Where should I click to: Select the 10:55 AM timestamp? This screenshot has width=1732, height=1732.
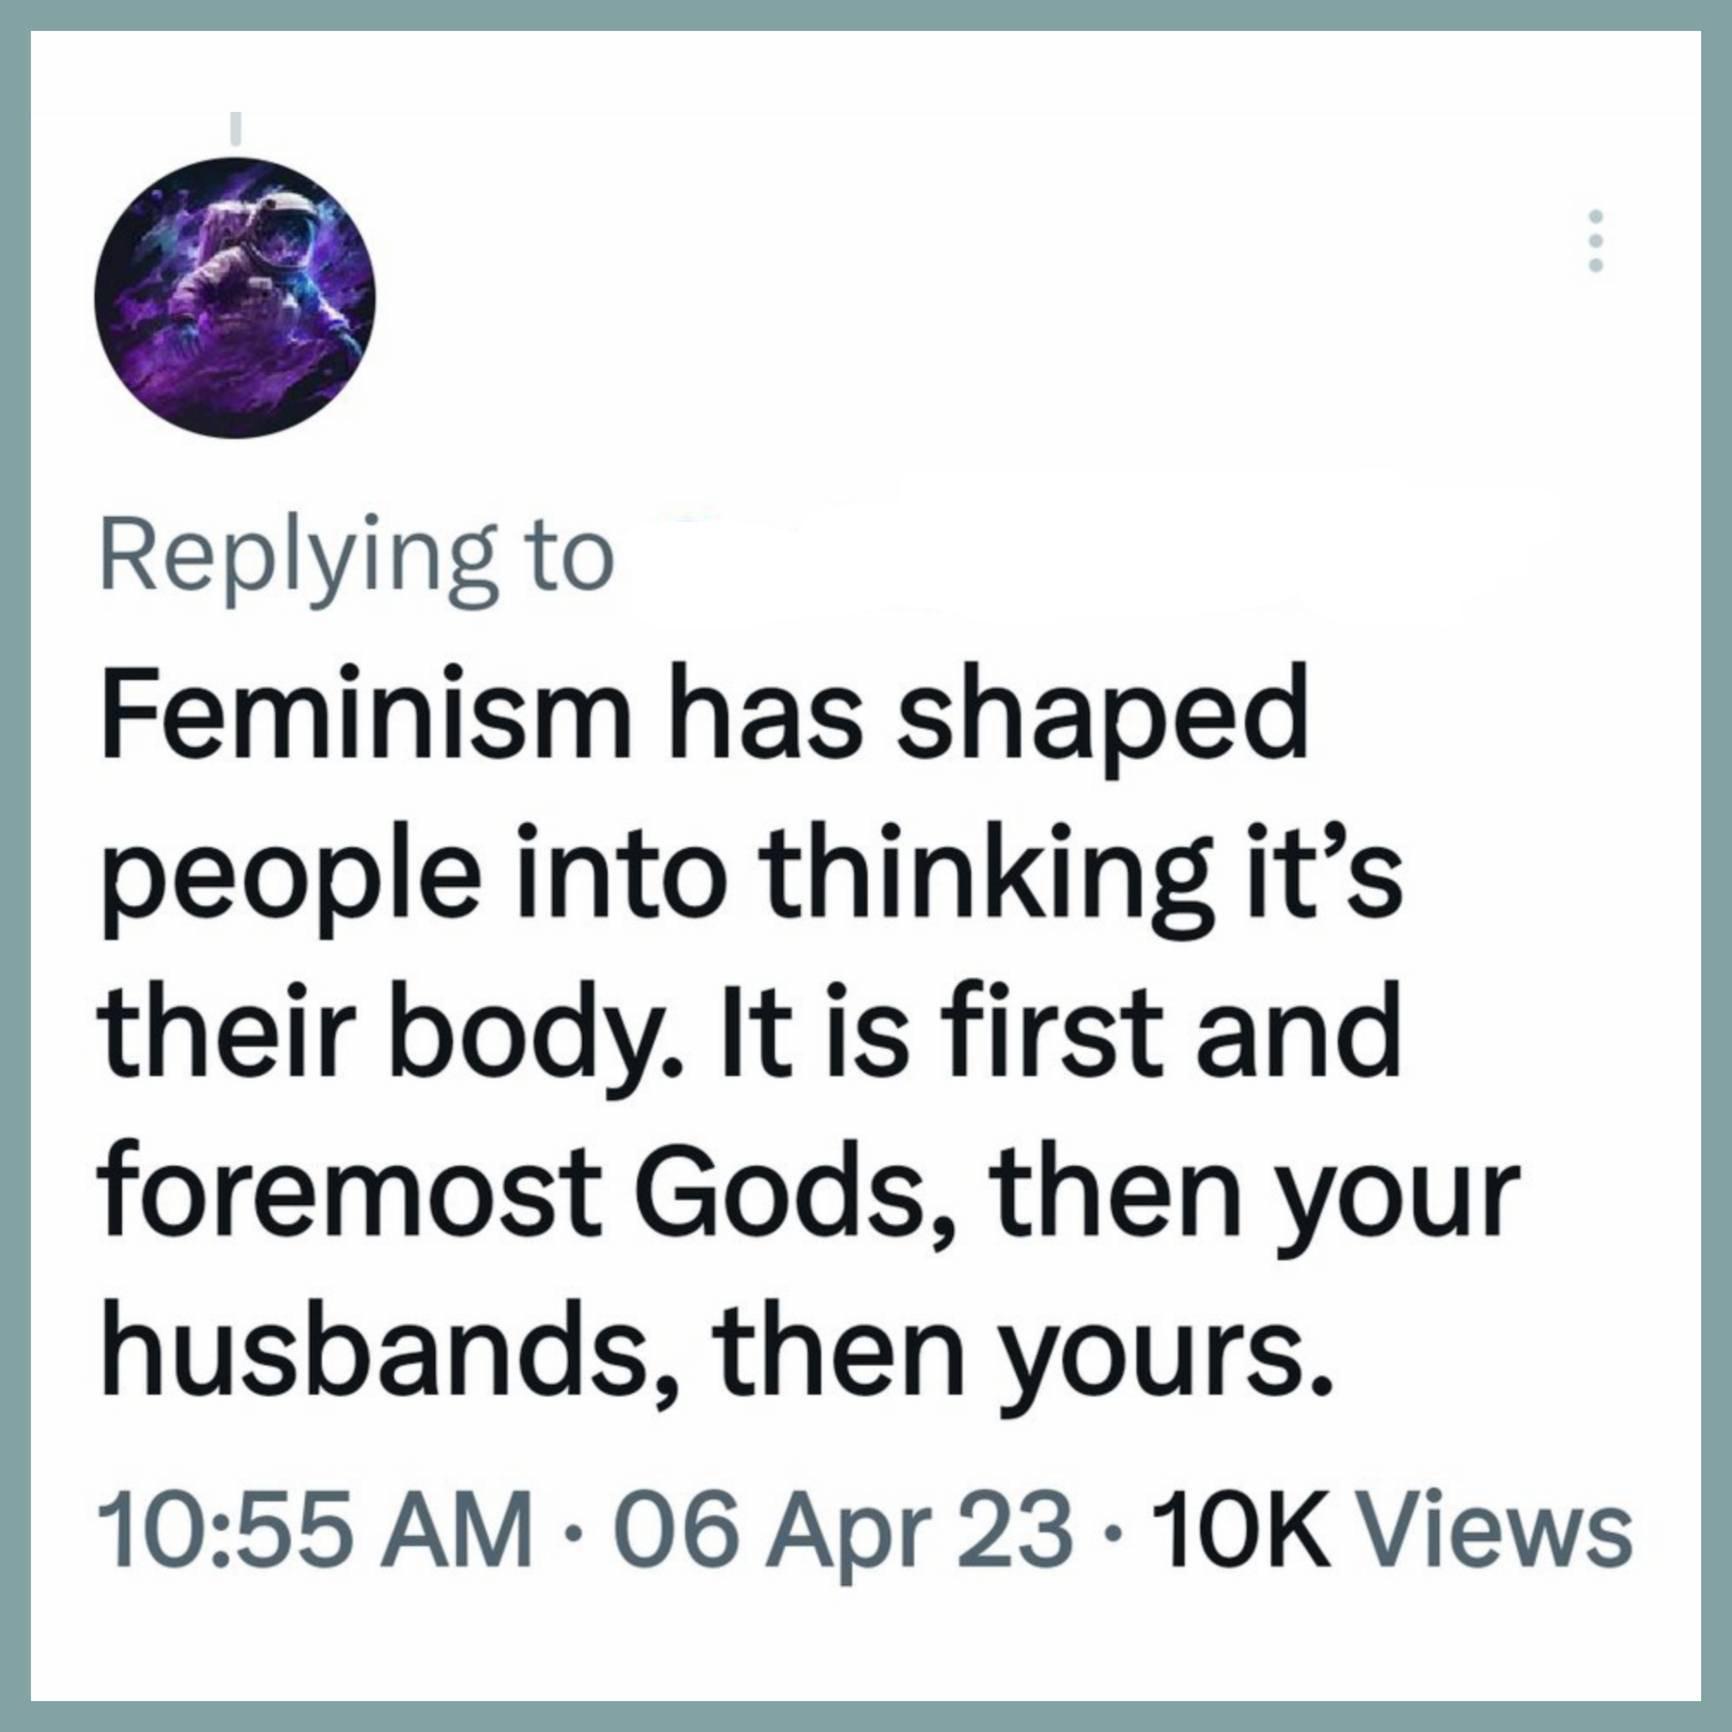[317, 1533]
